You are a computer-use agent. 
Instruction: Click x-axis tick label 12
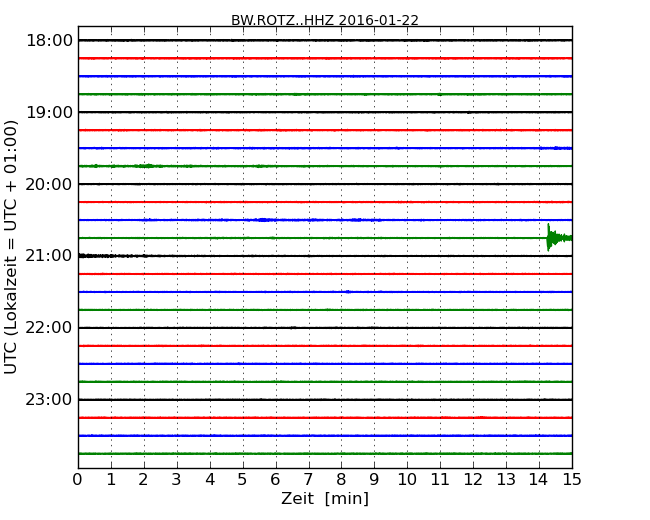473,480
